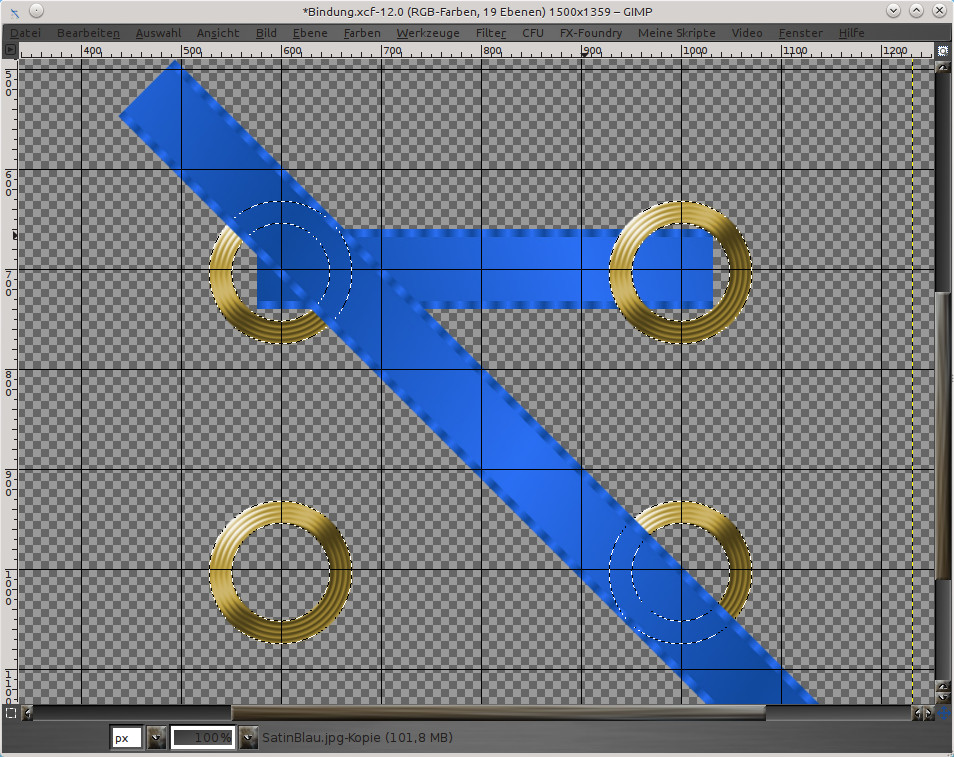Click the zoom-on-resize icon above vertical scrollbar

click(942, 50)
